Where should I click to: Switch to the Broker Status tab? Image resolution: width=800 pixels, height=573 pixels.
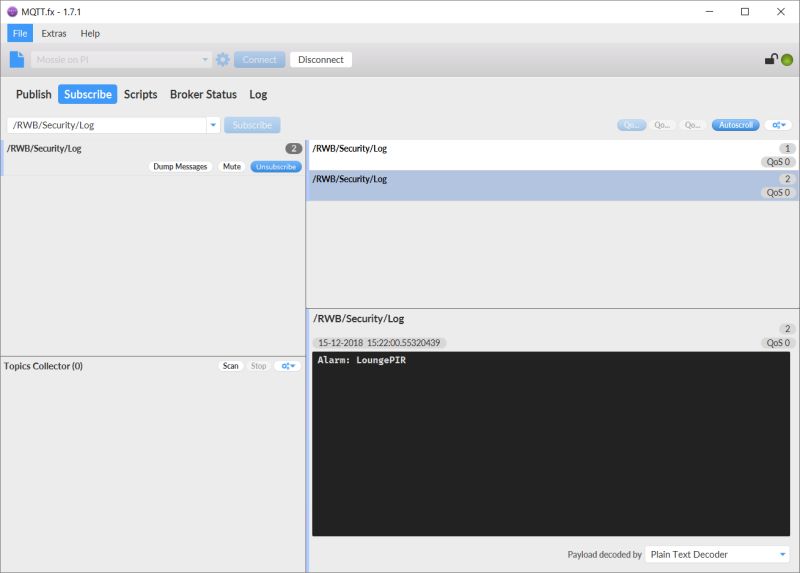point(203,94)
